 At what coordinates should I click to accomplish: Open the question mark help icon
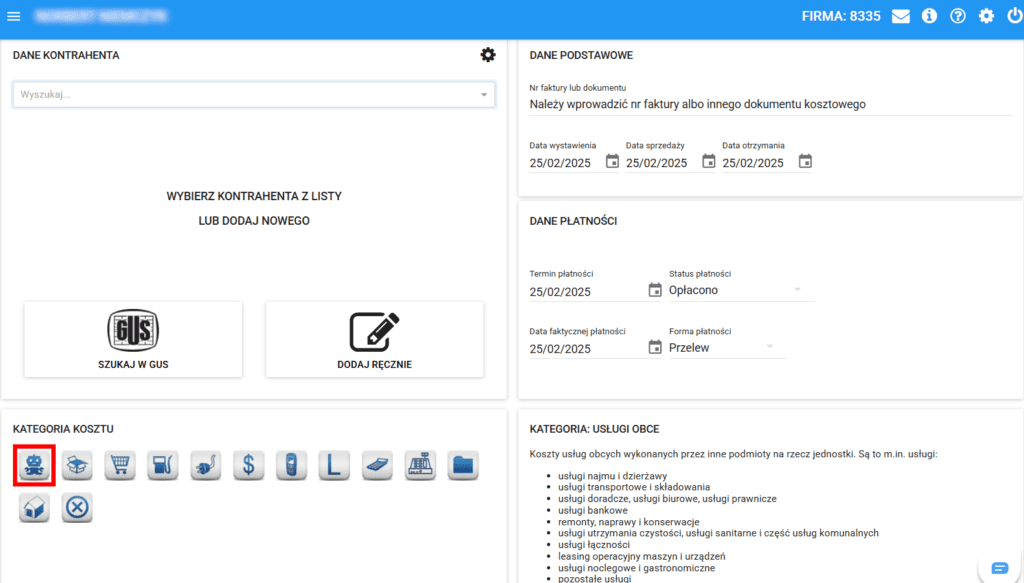958,16
